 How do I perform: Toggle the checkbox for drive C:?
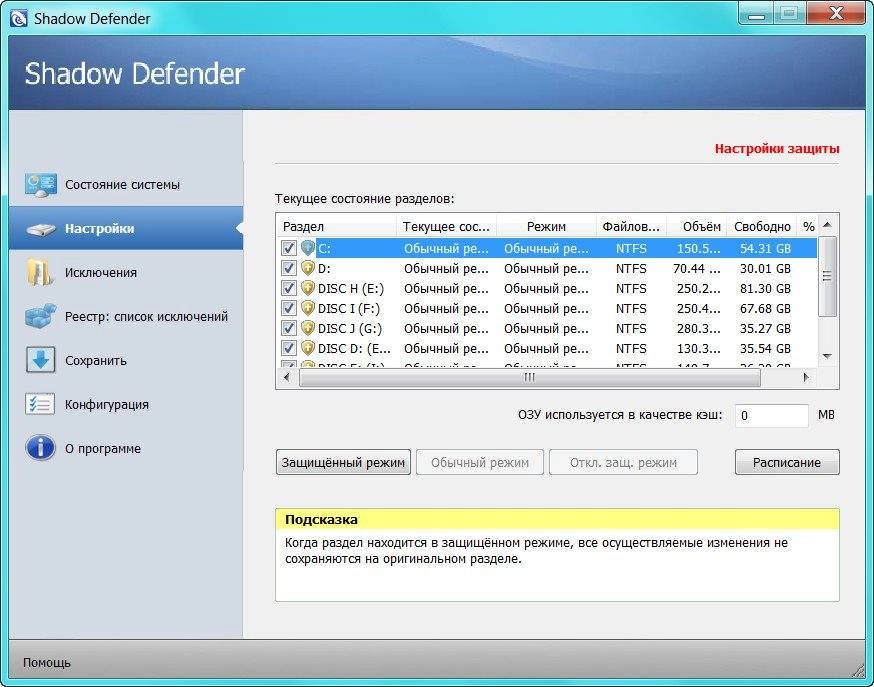point(288,248)
